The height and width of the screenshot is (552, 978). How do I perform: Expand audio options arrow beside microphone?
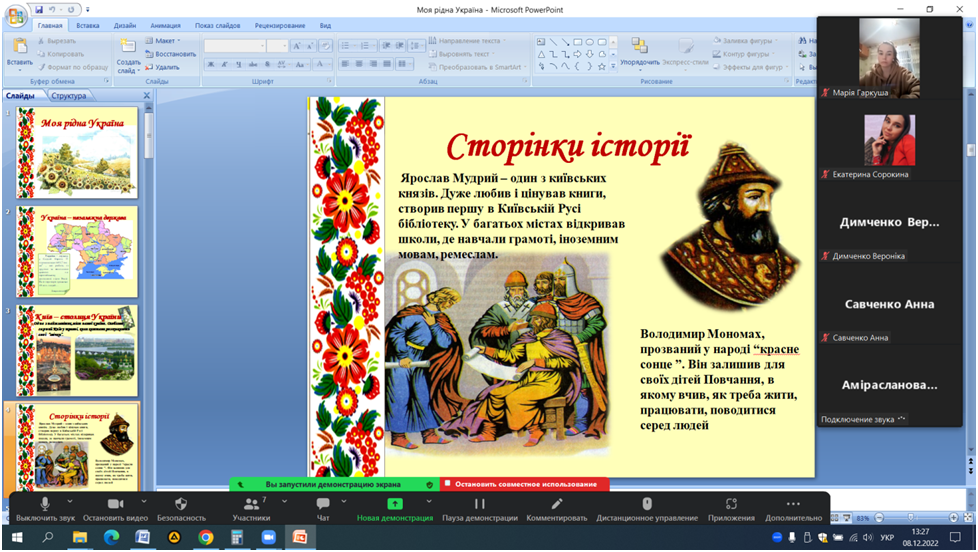tap(70, 501)
